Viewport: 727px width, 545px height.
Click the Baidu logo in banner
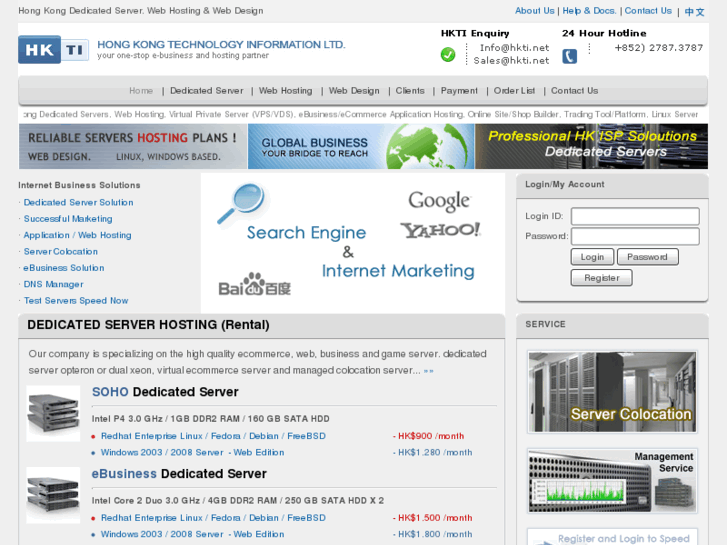(x=255, y=284)
